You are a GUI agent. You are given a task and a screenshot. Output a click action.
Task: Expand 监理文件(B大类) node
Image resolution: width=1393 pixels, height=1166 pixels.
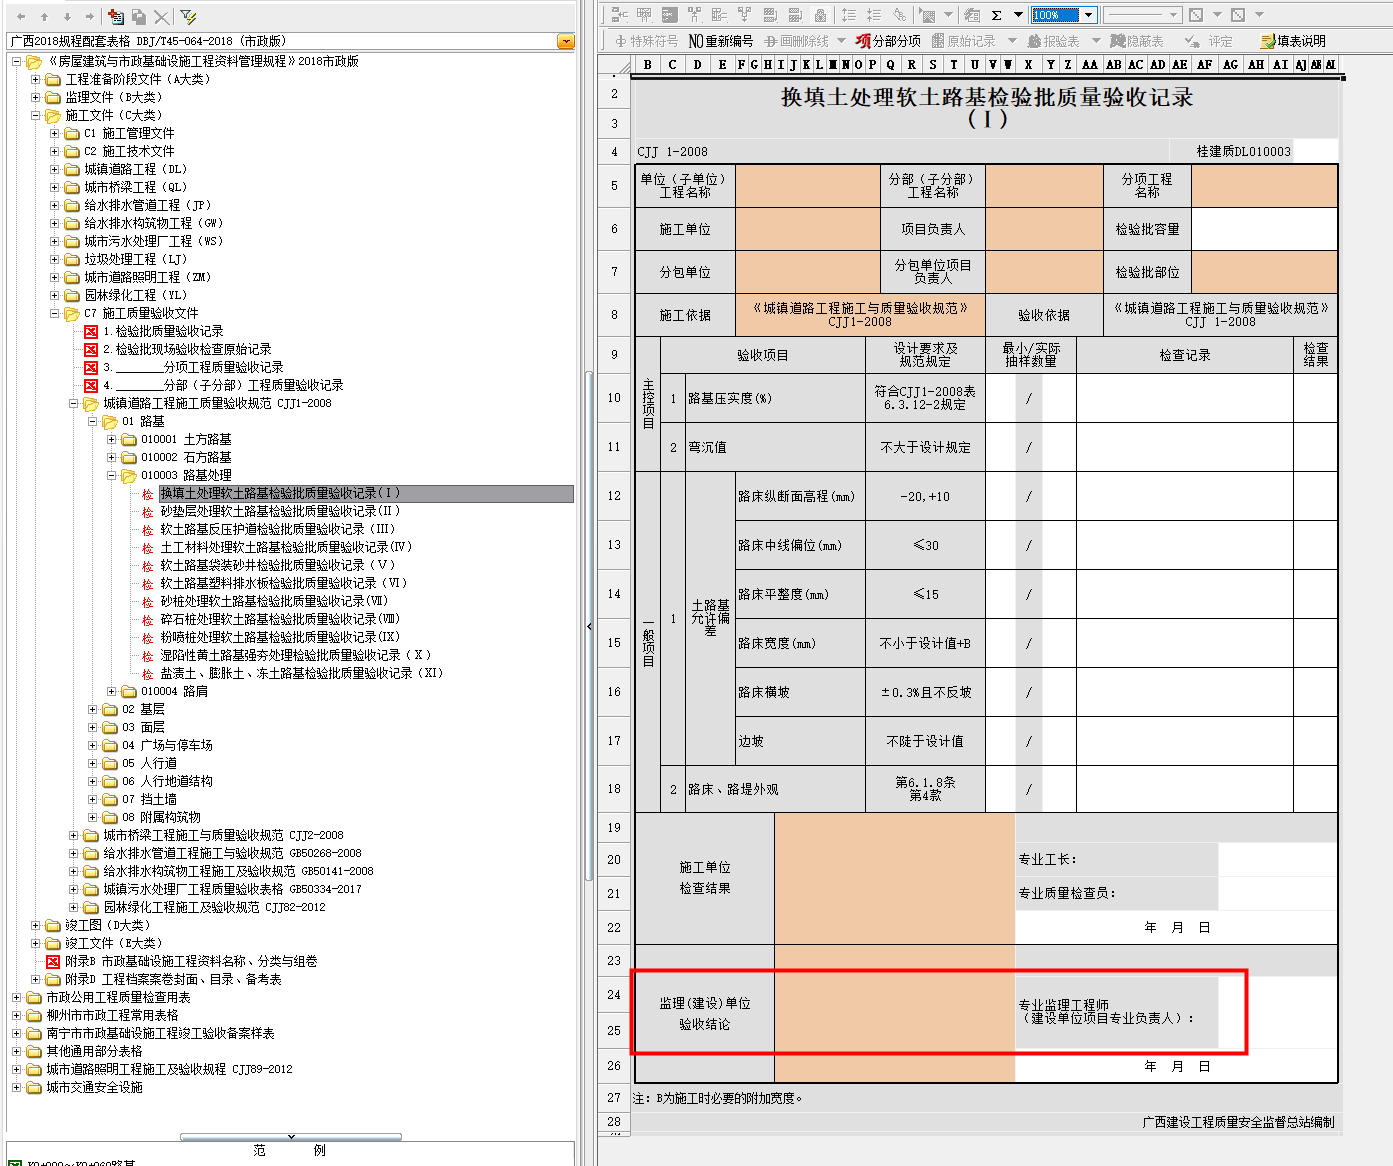point(35,97)
